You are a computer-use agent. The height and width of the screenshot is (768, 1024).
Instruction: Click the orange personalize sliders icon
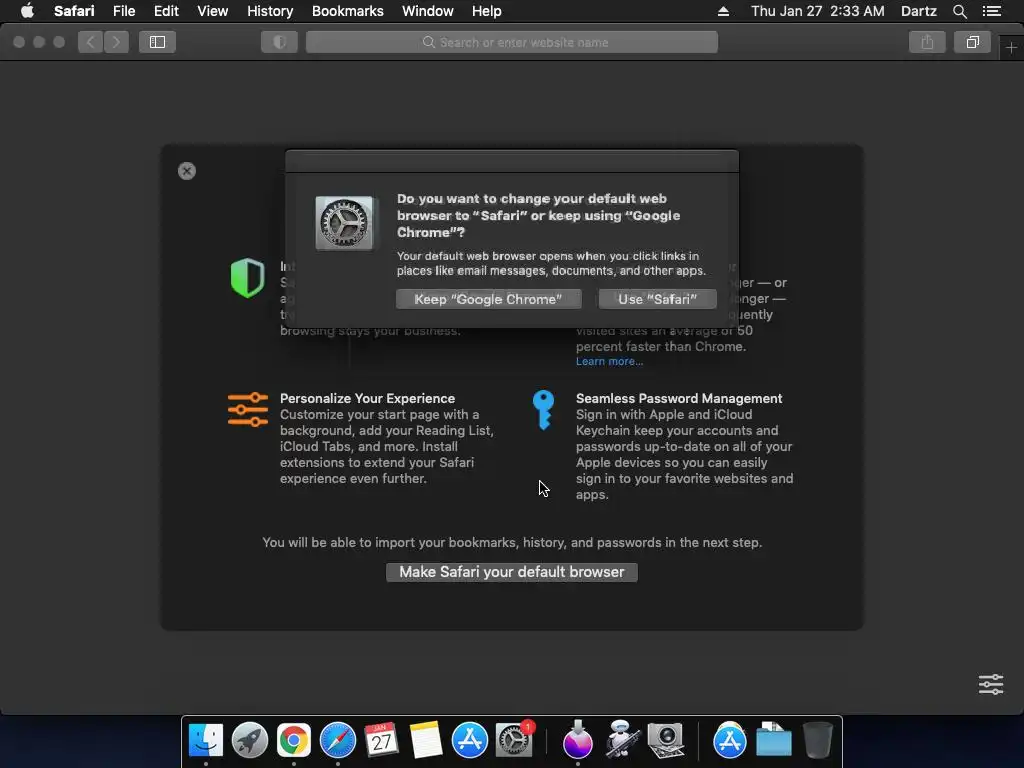pos(248,410)
